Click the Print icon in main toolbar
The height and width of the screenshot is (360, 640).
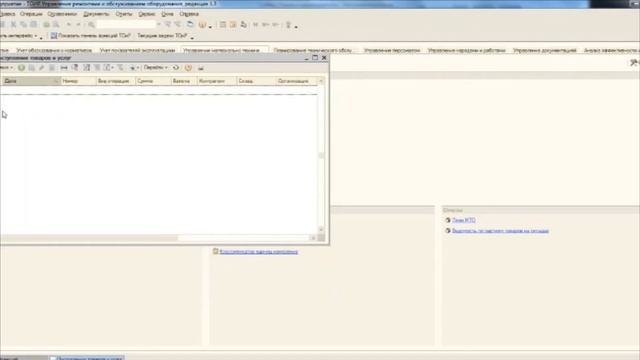(x=46, y=25)
